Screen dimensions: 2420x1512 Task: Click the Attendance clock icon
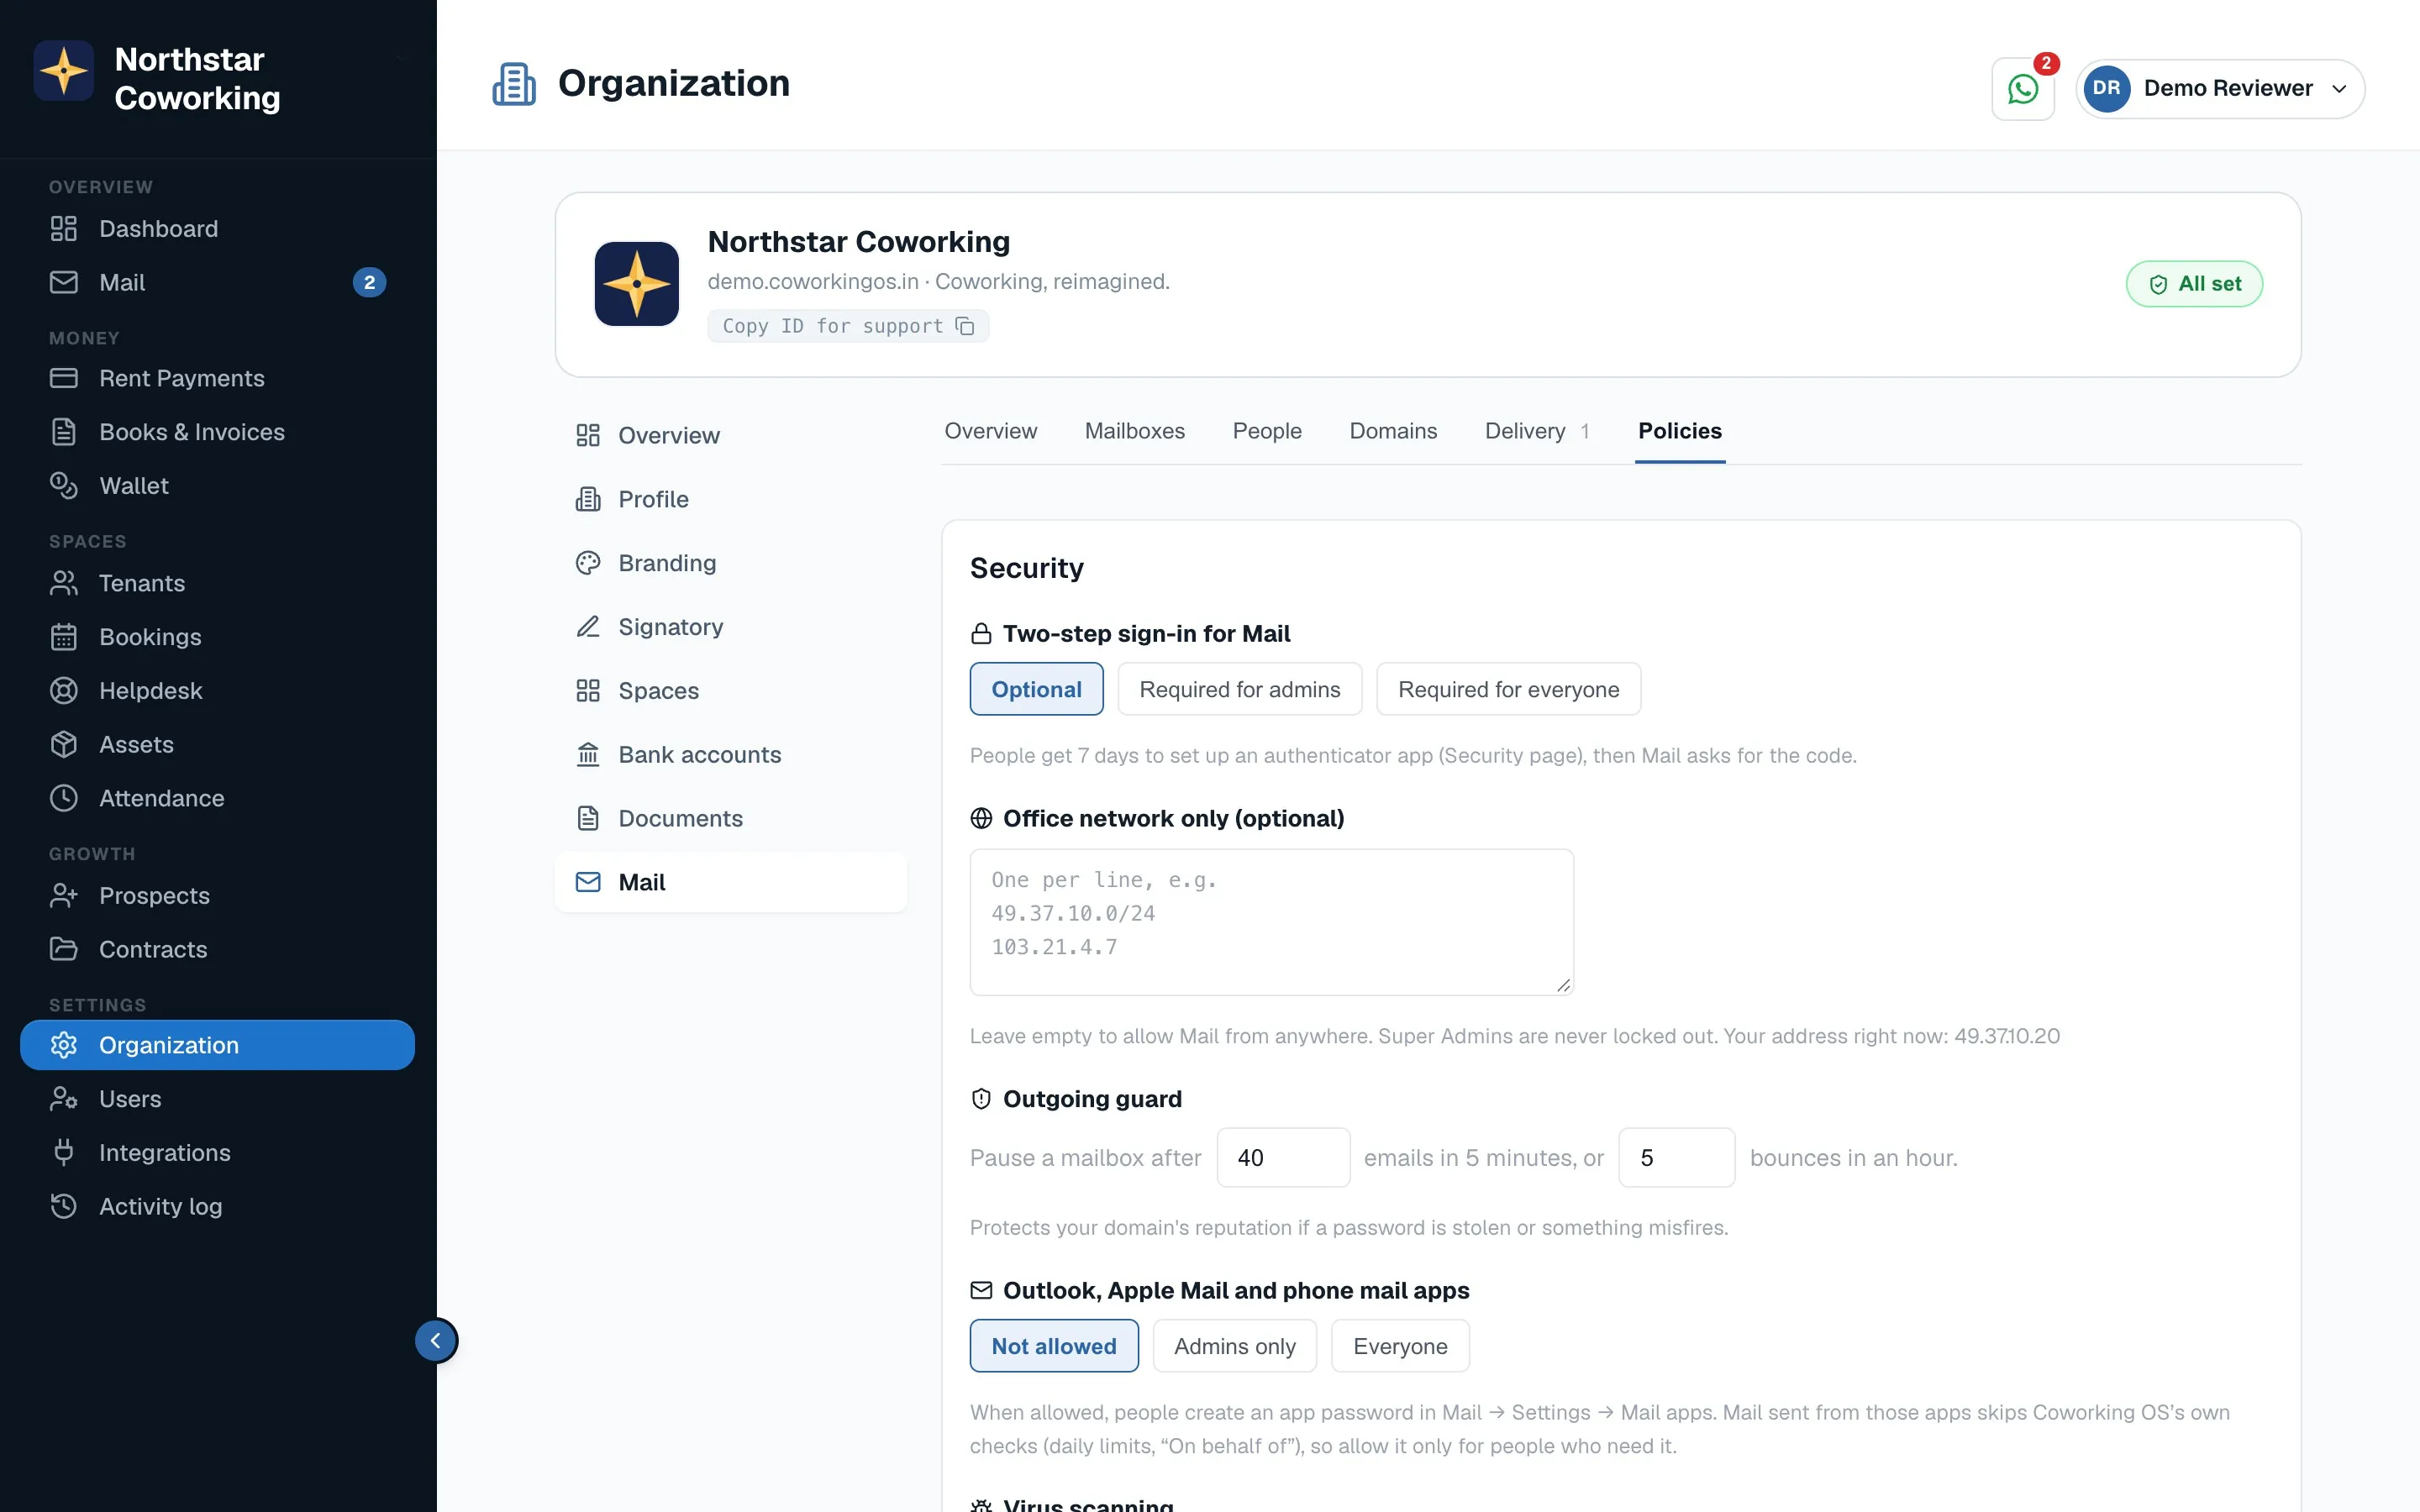click(64, 798)
